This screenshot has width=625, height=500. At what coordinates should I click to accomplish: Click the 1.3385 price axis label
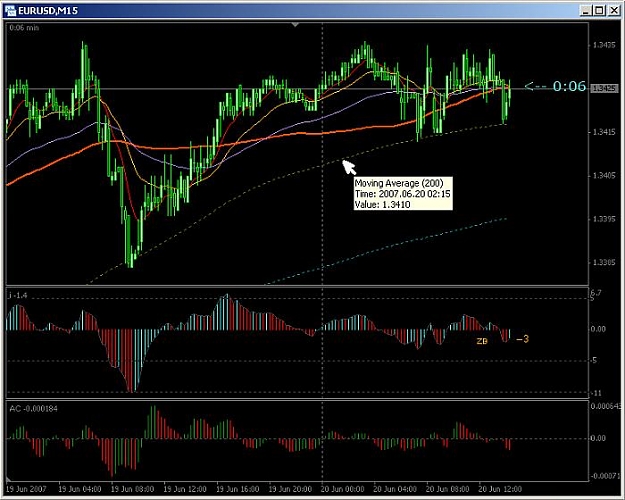click(604, 262)
